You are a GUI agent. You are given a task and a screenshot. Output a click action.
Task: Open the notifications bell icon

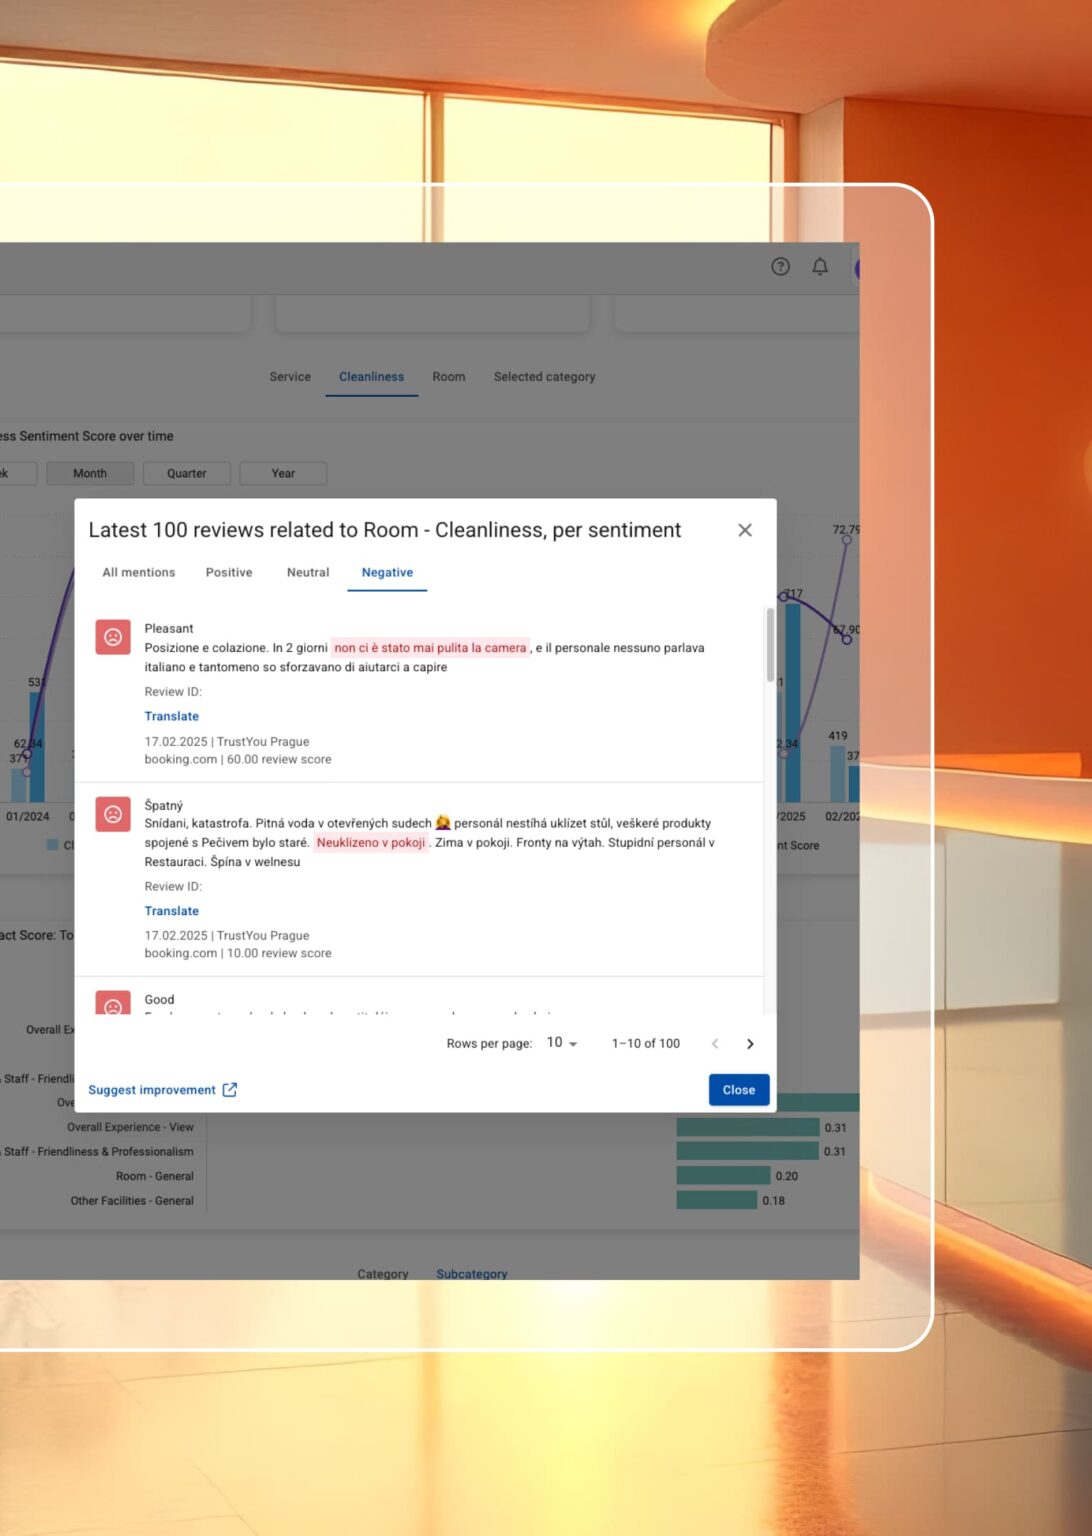pos(820,266)
